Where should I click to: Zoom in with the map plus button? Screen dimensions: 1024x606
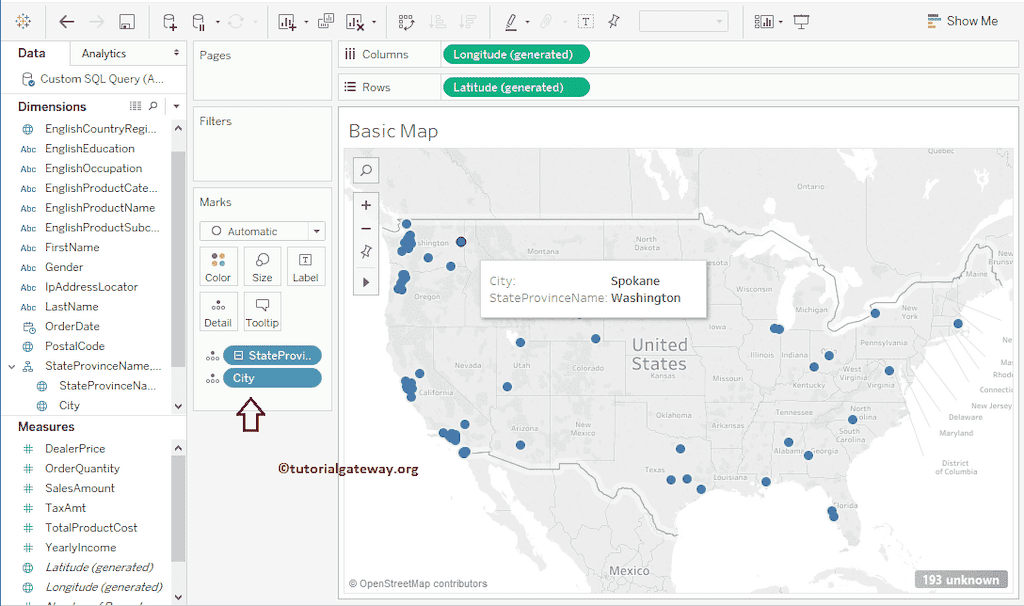(x=366, y=205)
